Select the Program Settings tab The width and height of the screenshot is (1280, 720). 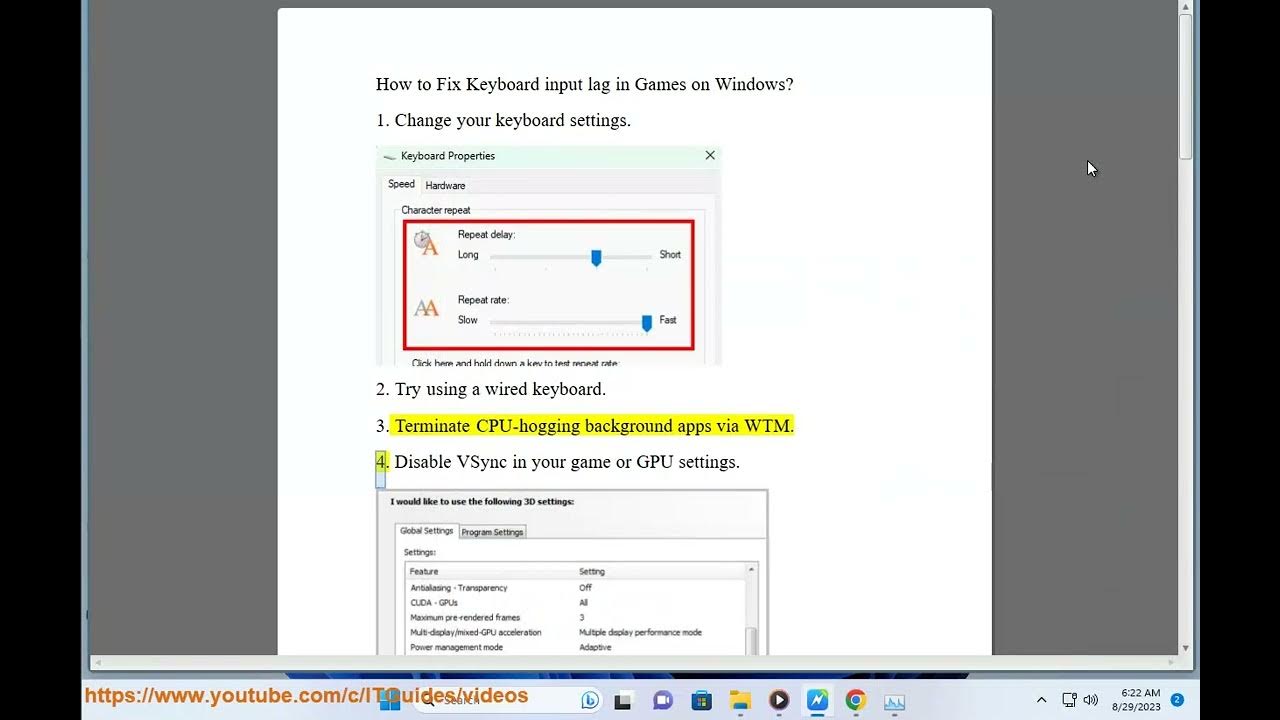[x=492, y=532]
